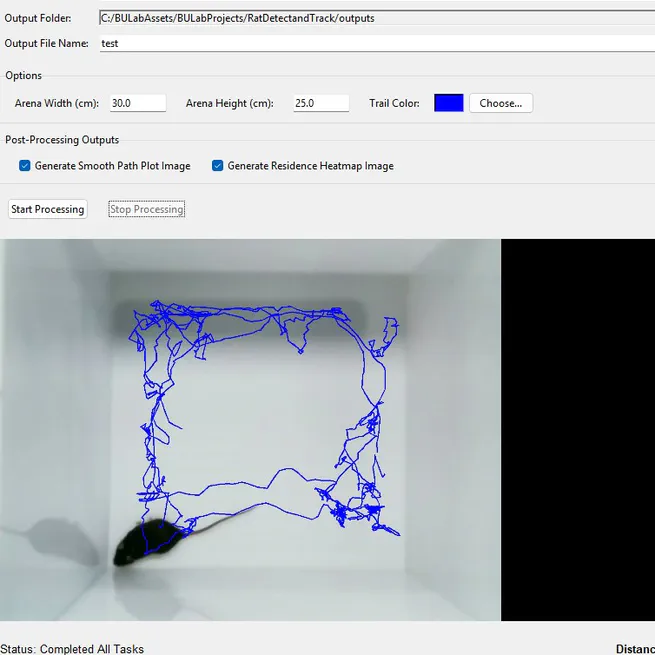The width and height of the screenshot is (655, 655).
Task: Click the 'Arena Width (cm):' label
Action: 57,103
